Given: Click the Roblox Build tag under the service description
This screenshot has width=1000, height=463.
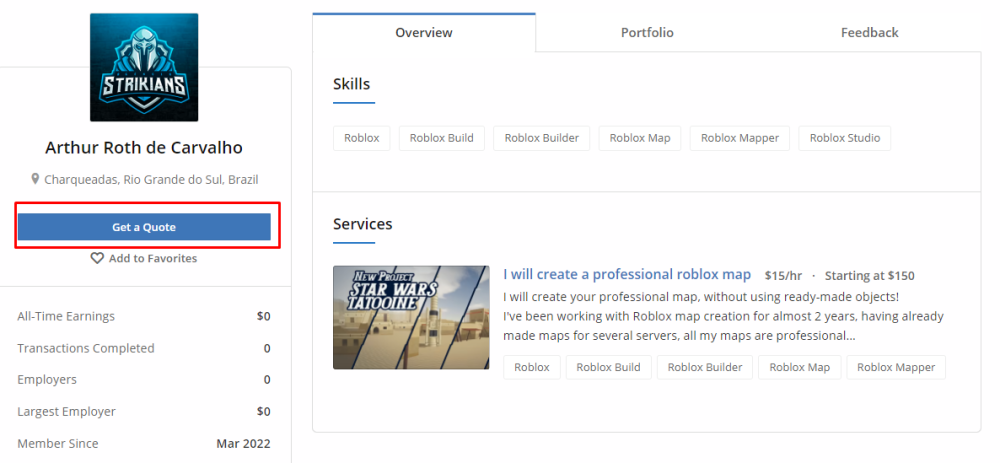Looking at the screenshot, I should [x=608, y=367].
